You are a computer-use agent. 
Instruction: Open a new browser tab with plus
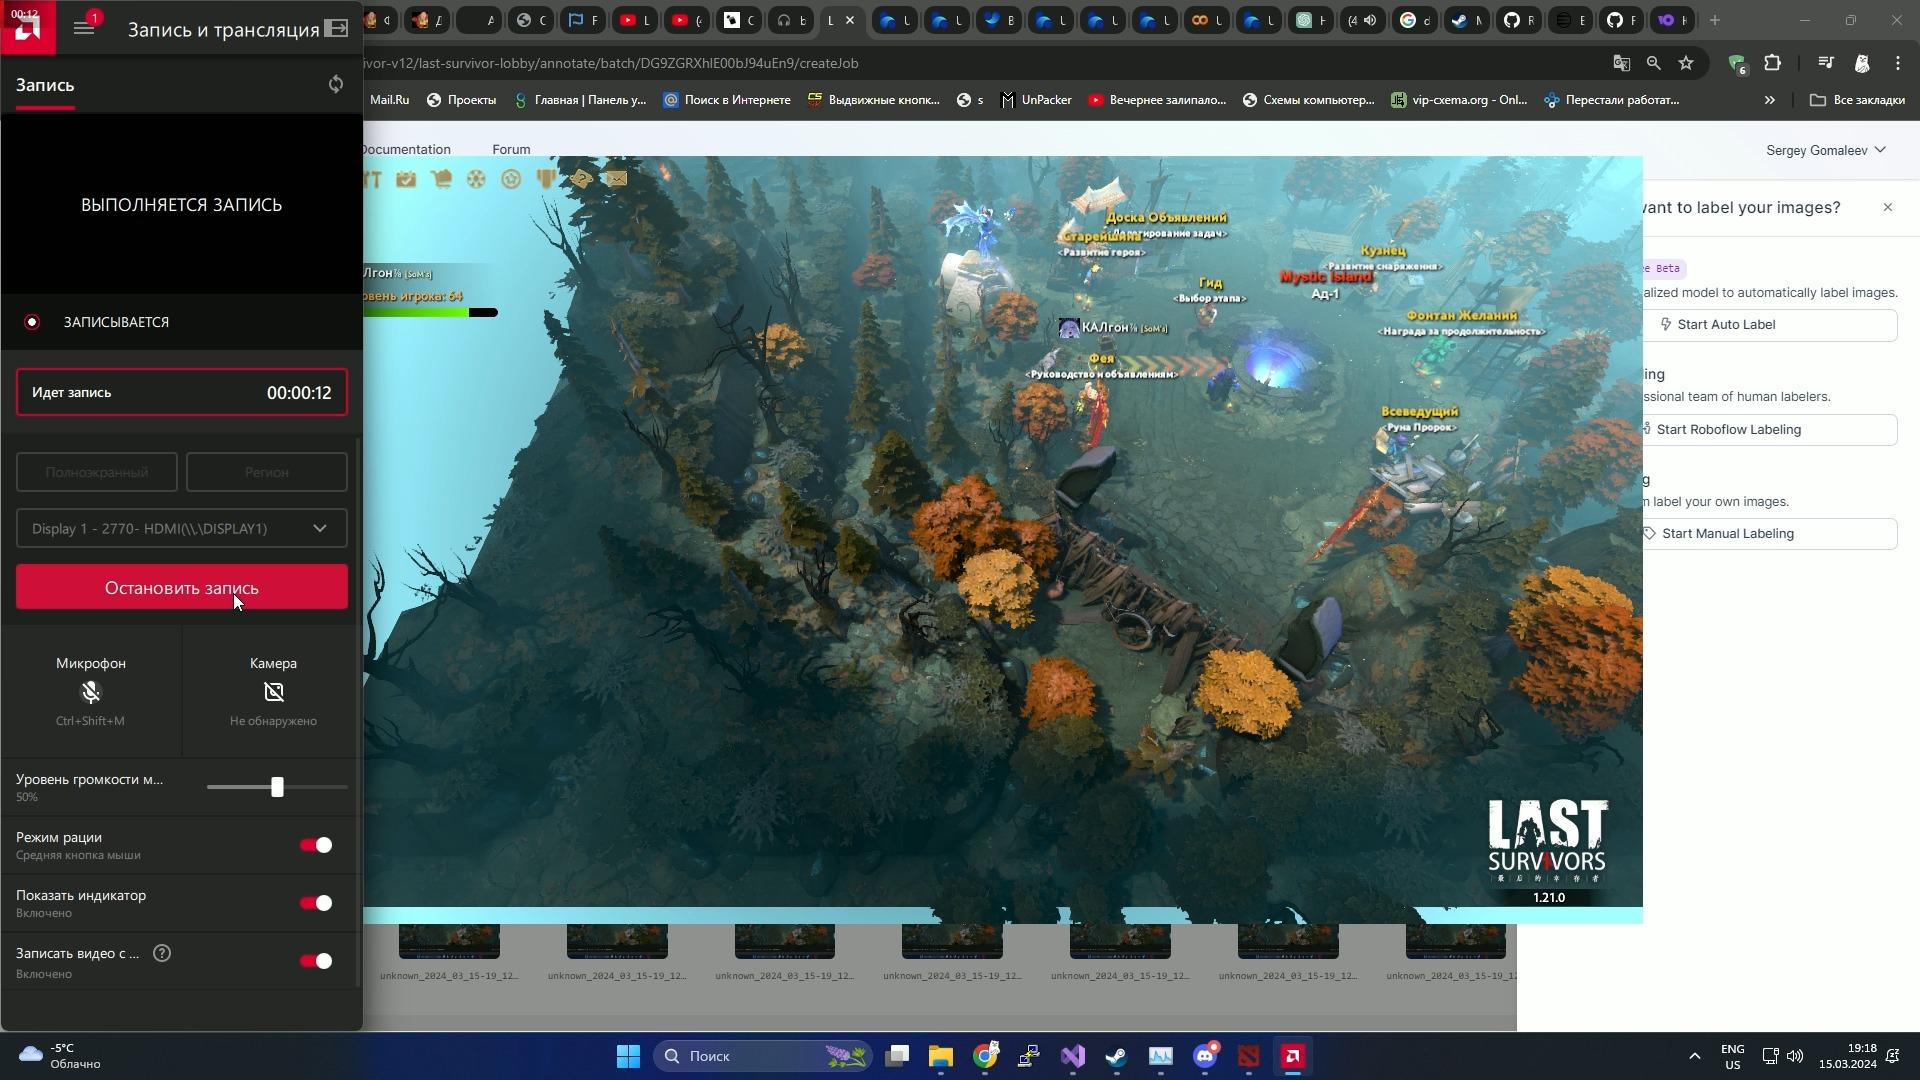click(x=1715, y=20)
